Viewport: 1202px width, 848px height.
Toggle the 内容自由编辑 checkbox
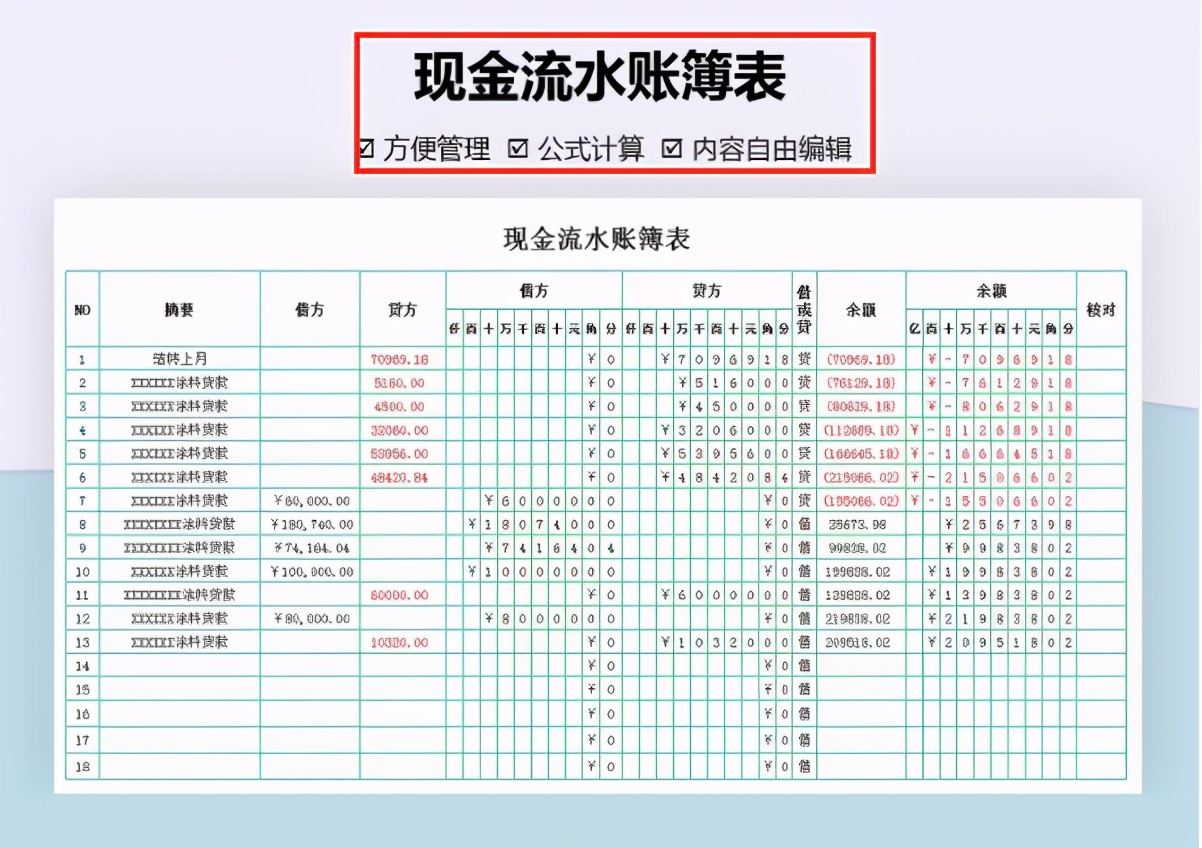tap(673, 148)
